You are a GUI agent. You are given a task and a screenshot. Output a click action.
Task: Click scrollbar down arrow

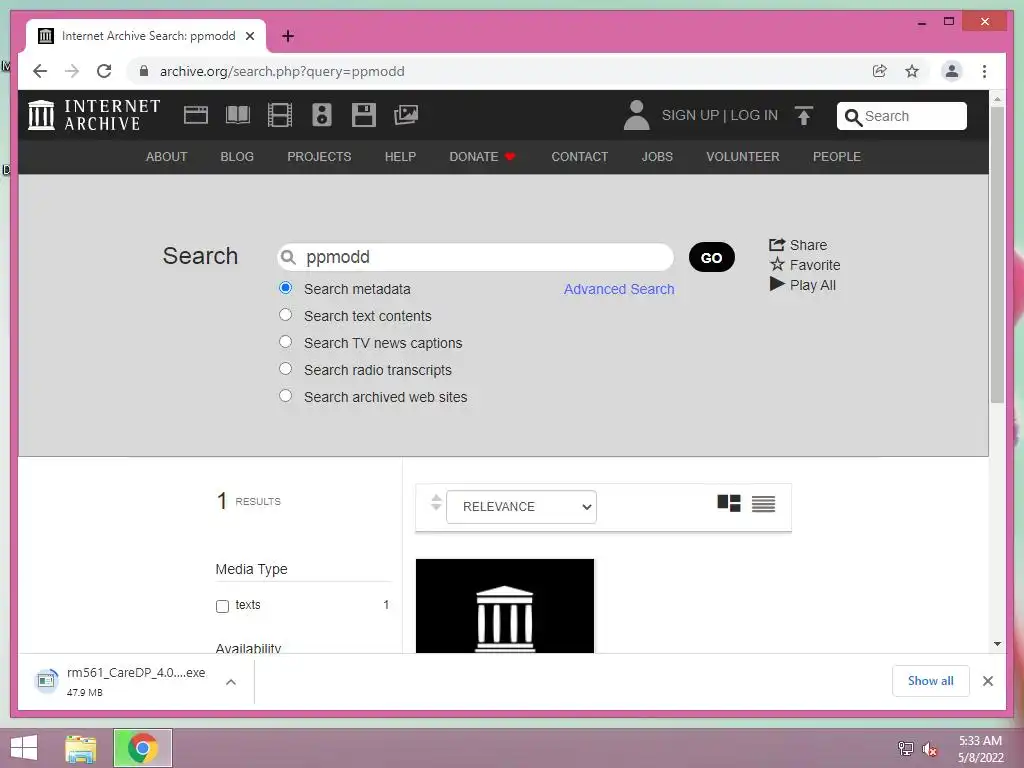pos(997,644)
